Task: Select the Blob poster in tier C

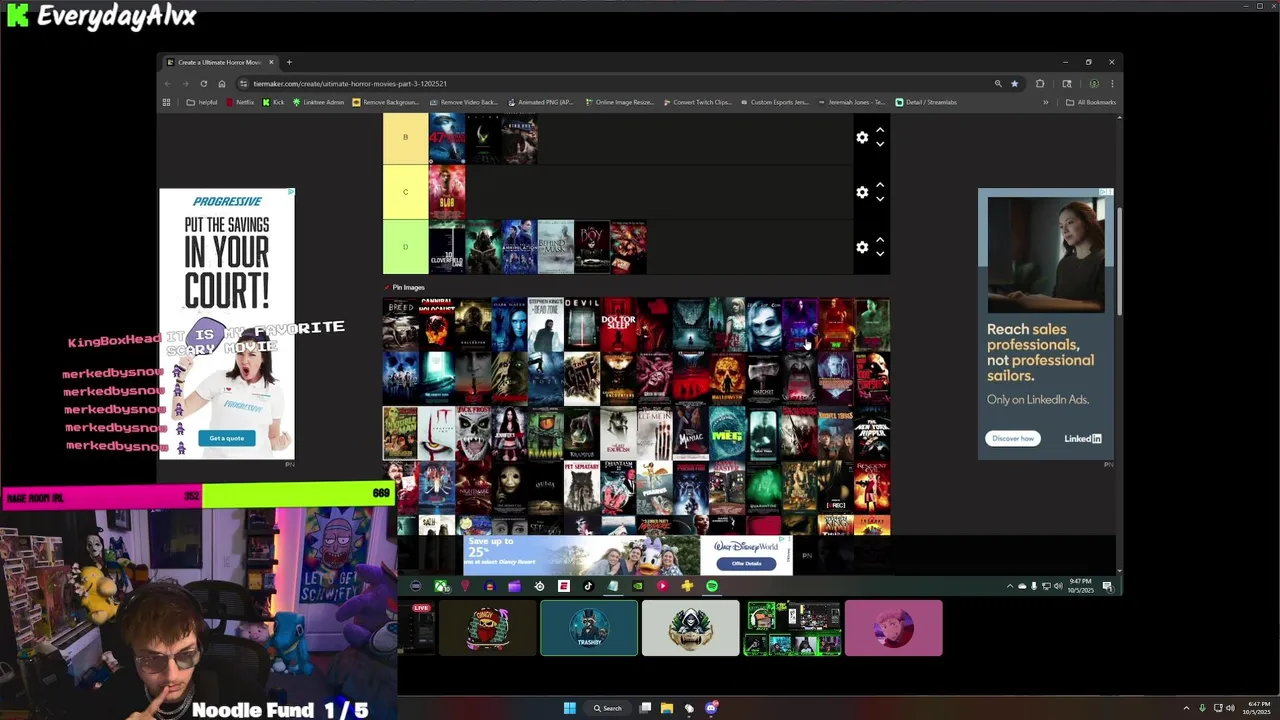Action: point(446,192)
